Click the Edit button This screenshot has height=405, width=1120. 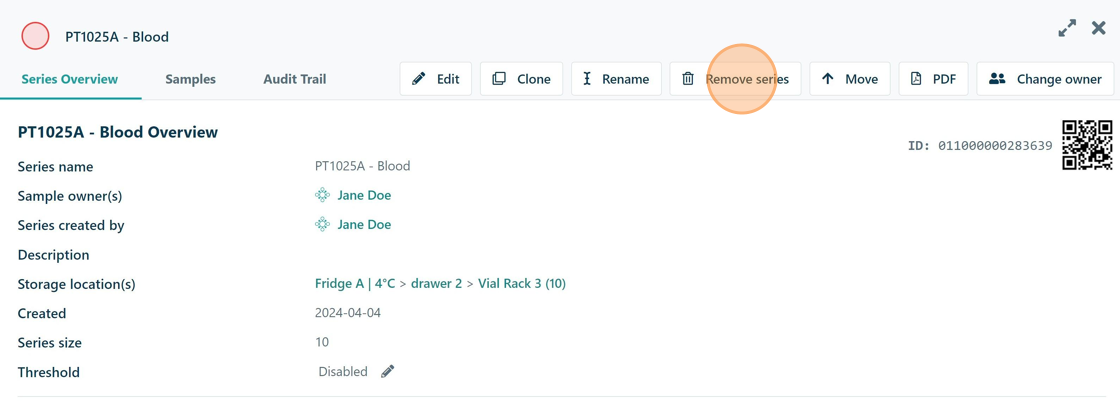click(x=436, y=79)
